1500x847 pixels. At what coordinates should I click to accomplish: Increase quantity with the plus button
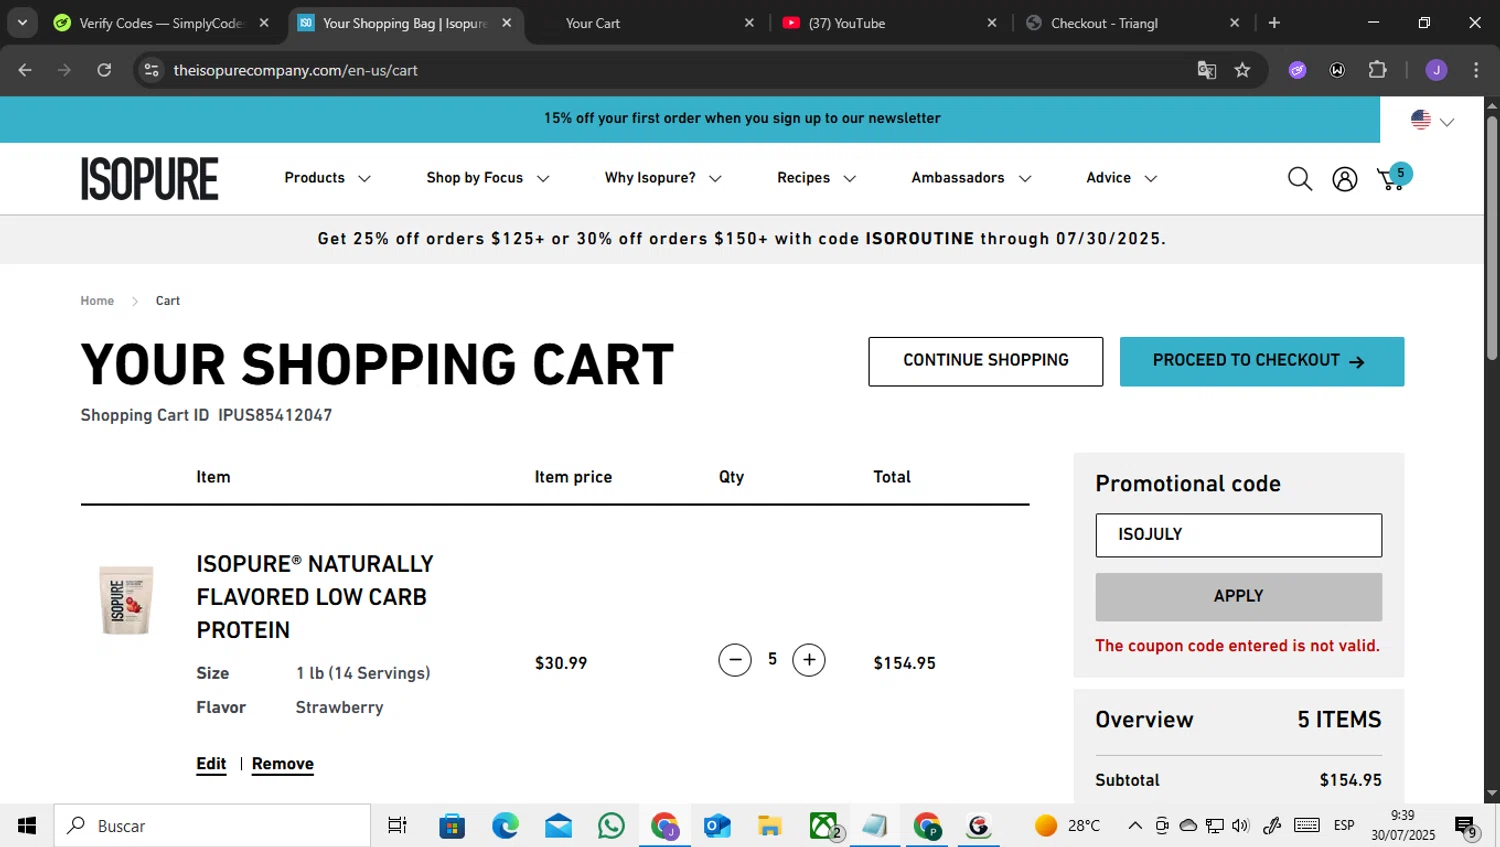(x=809, y=660)
